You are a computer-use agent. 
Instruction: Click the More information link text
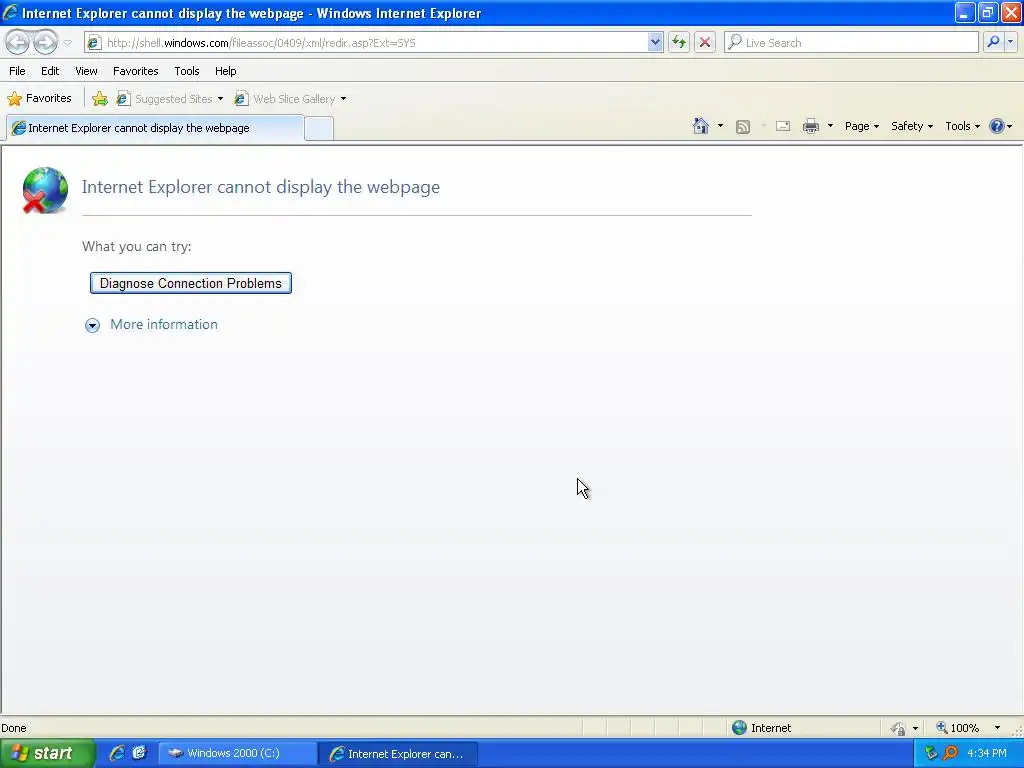164,325
